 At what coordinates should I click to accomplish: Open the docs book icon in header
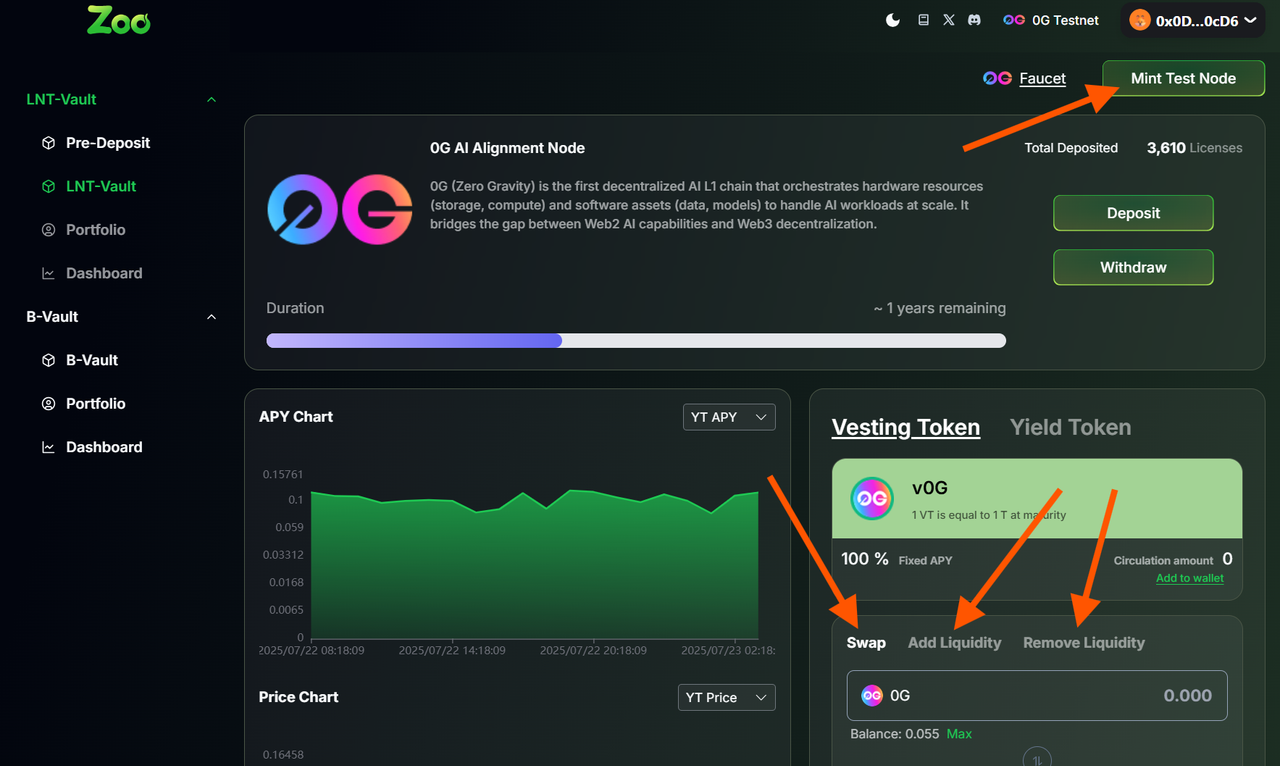tap(923, 20)
